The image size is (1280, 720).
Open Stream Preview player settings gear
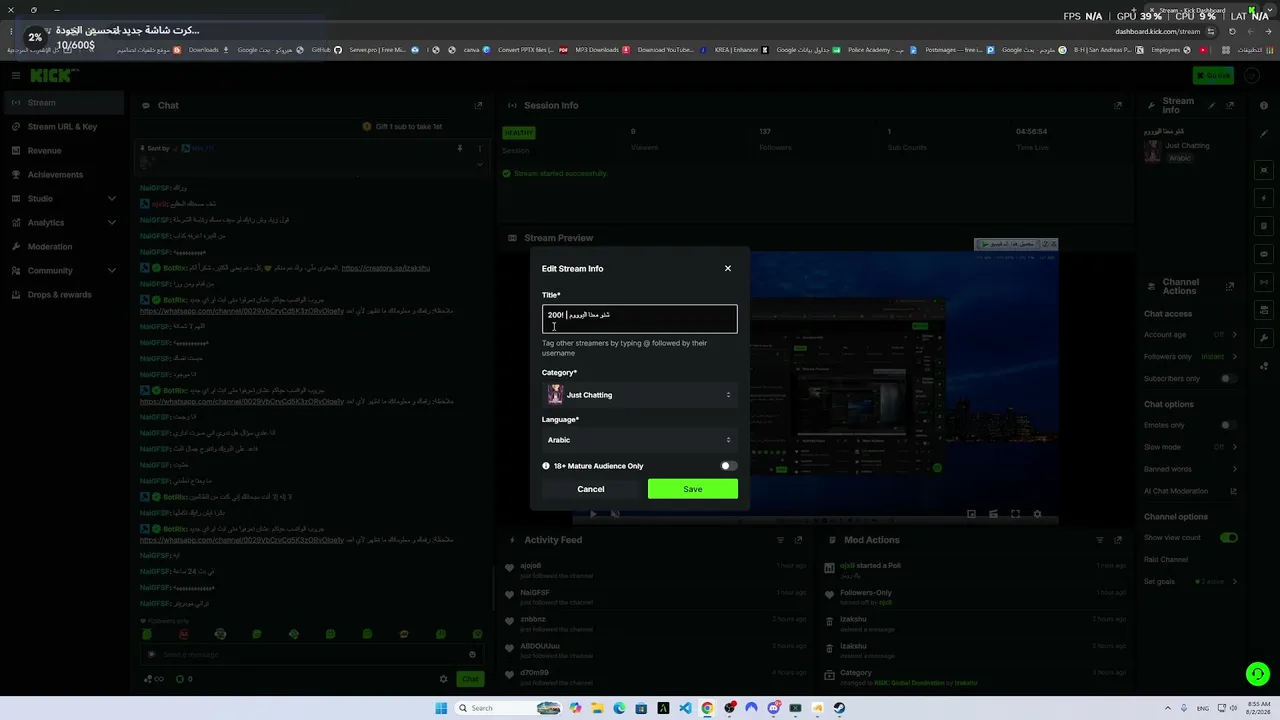(x=1037, y=514)
